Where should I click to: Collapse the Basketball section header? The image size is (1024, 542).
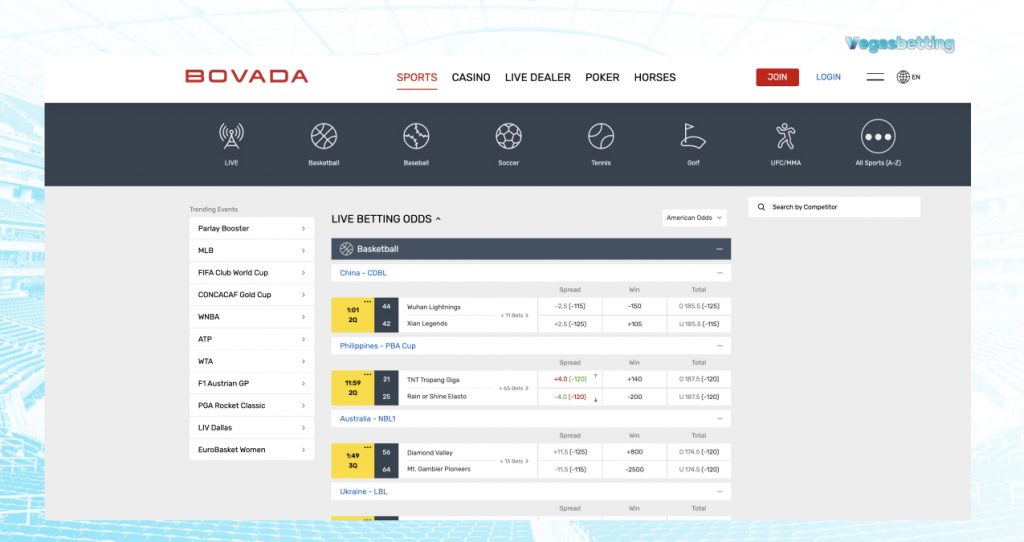pyautogui.click(x=719, y=249)
